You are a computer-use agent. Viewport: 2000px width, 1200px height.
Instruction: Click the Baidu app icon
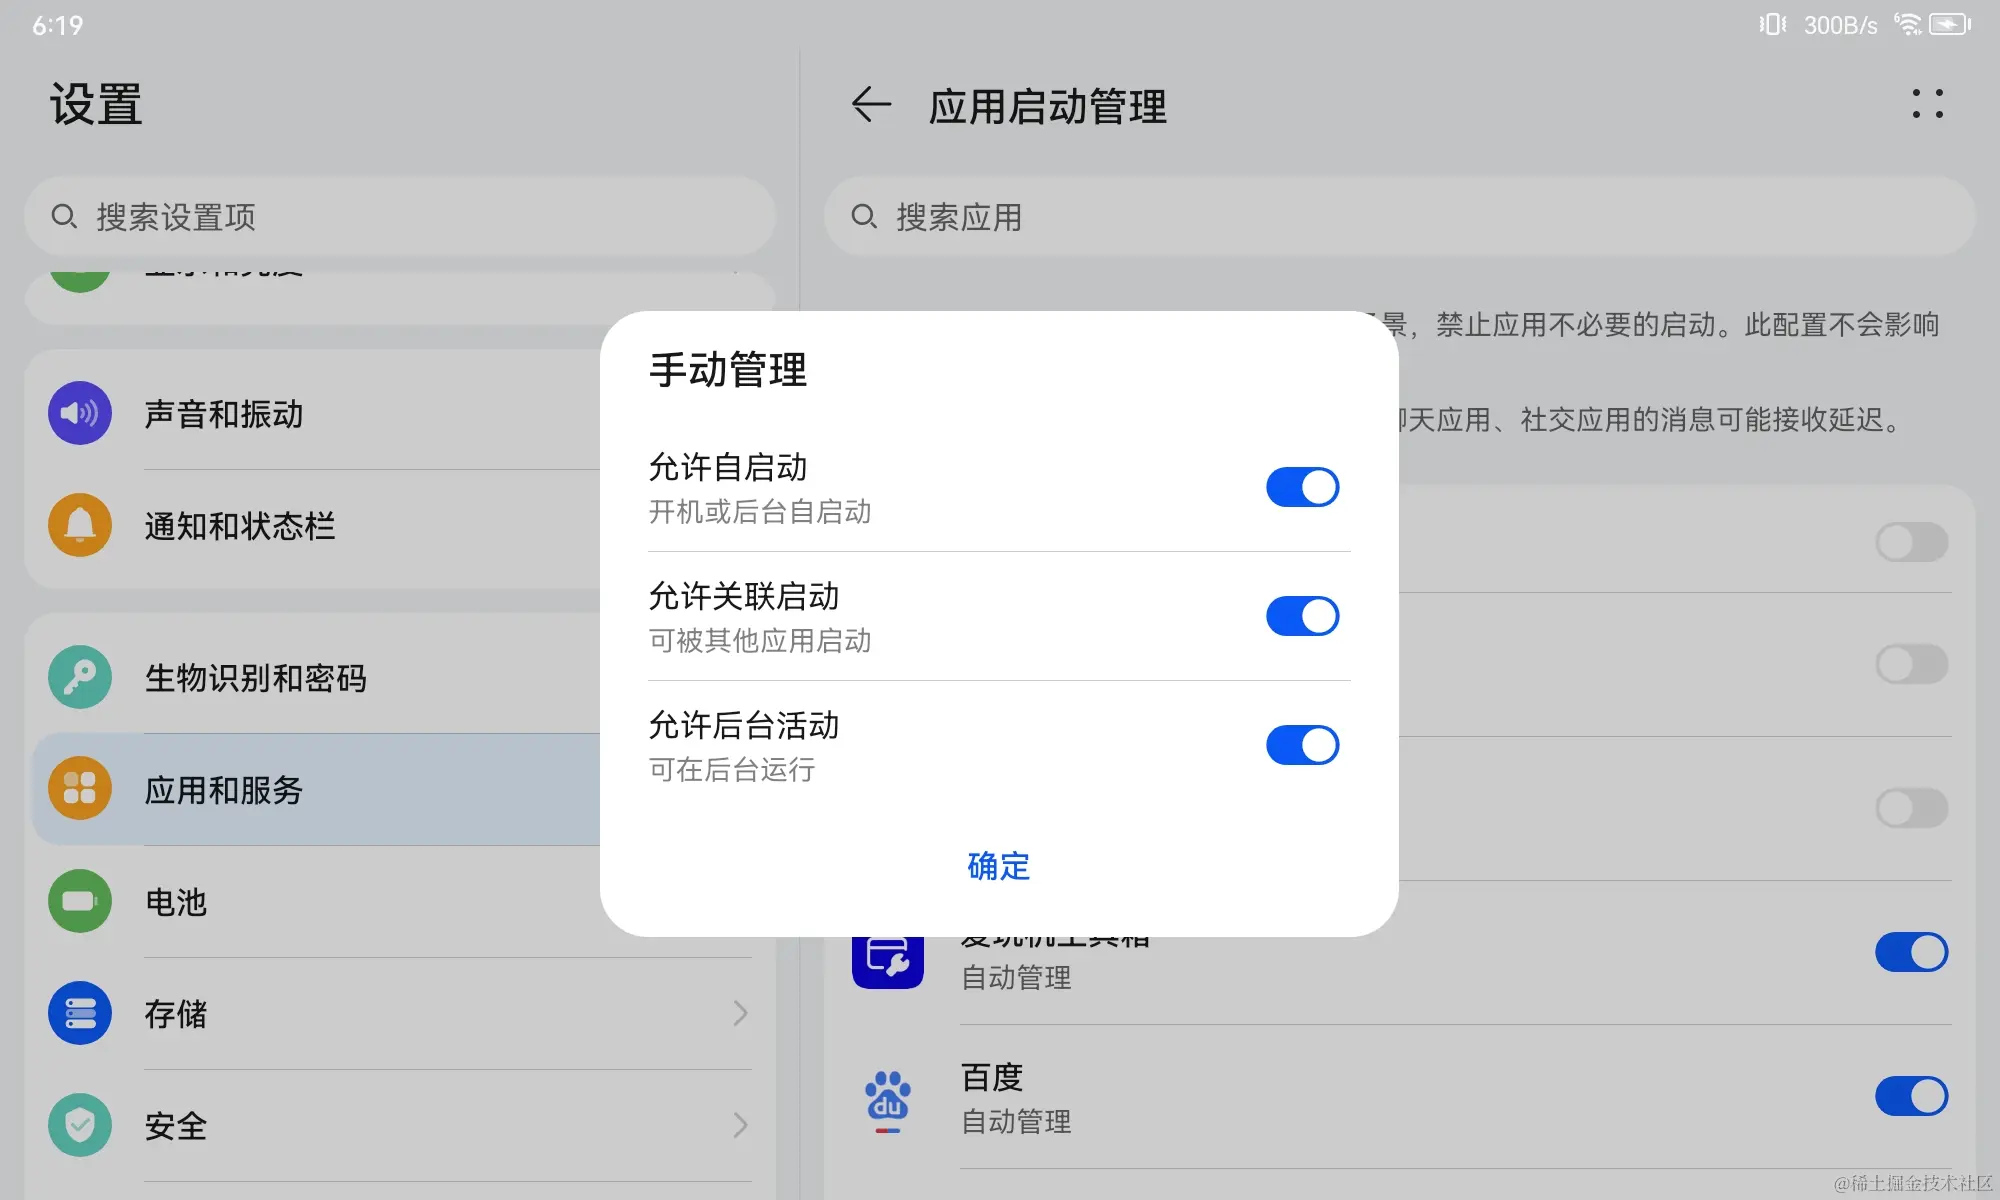coord(888,1097)
